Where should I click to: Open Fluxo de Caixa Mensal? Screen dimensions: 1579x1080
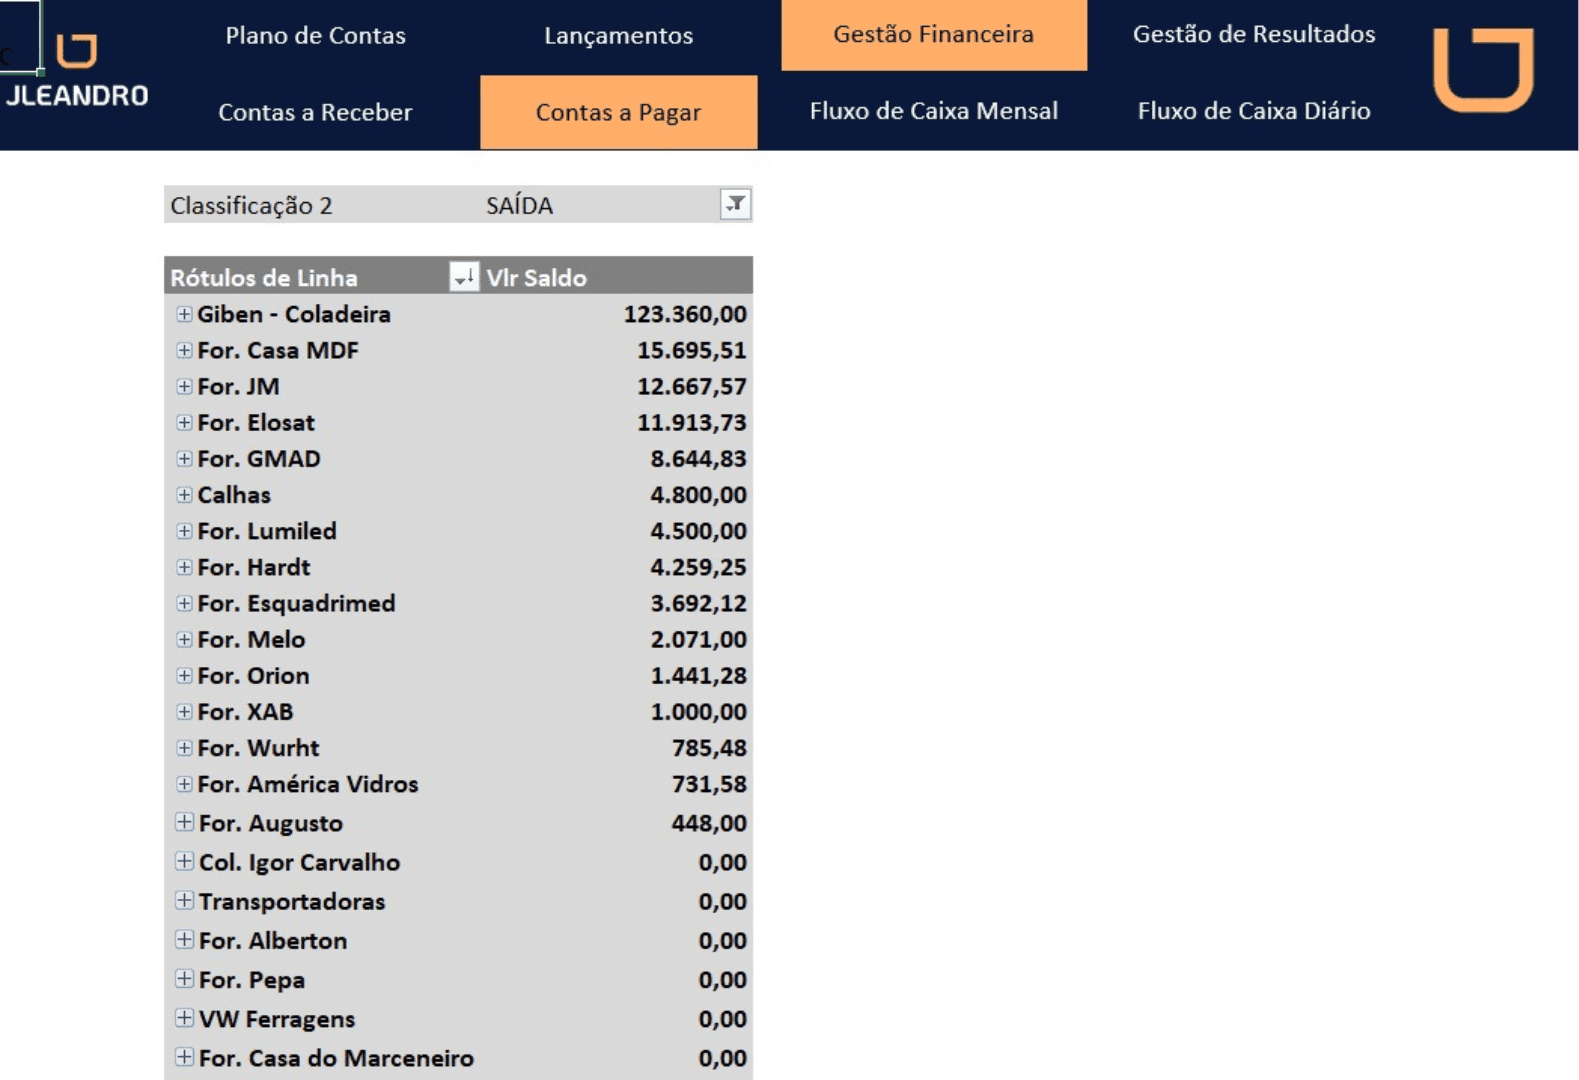(x=934, y=111)
